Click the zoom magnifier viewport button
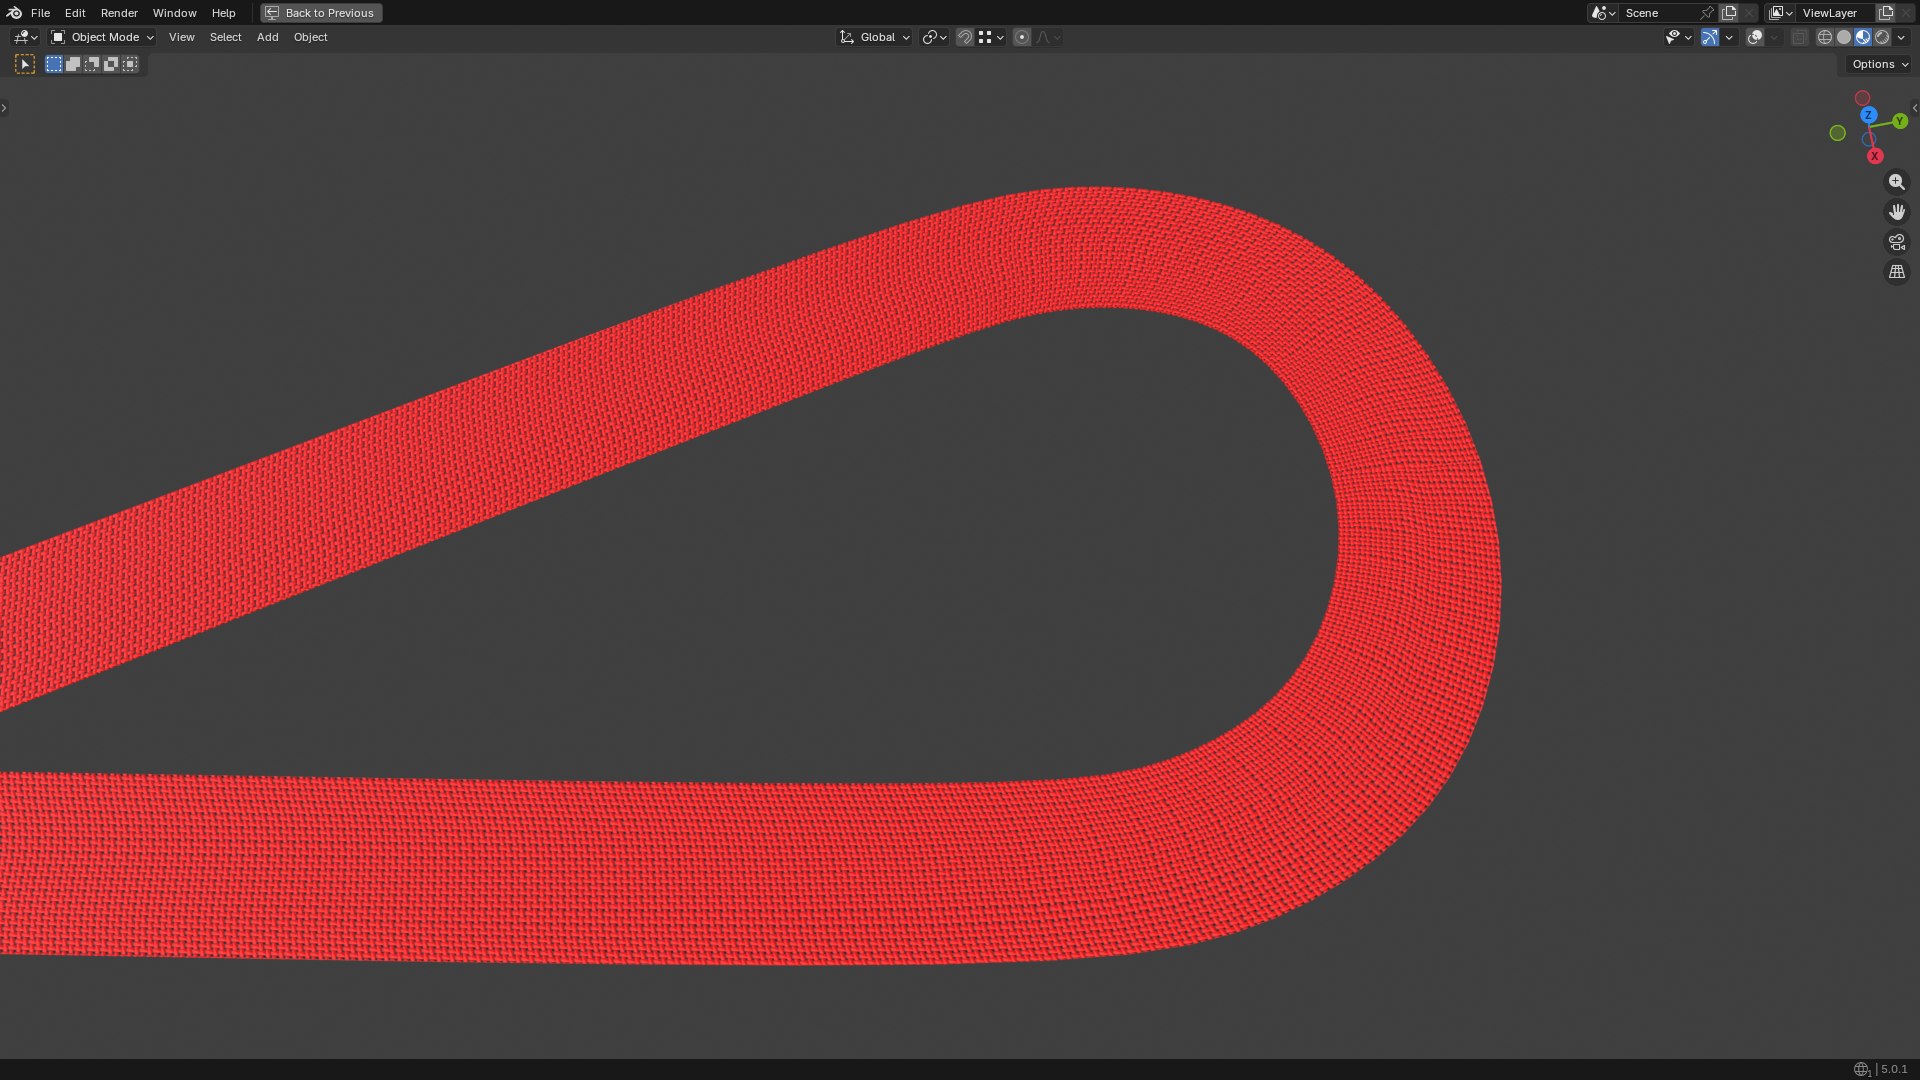This screenshot has width=1920, height=1080. [x=1896, y=182]
